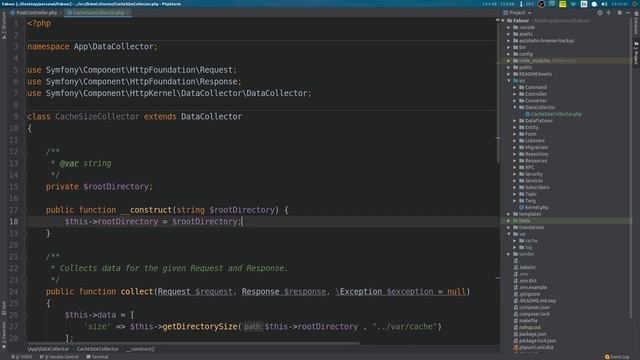
Task: Collapse the DataCollector folder
Action: coord(515,107)
